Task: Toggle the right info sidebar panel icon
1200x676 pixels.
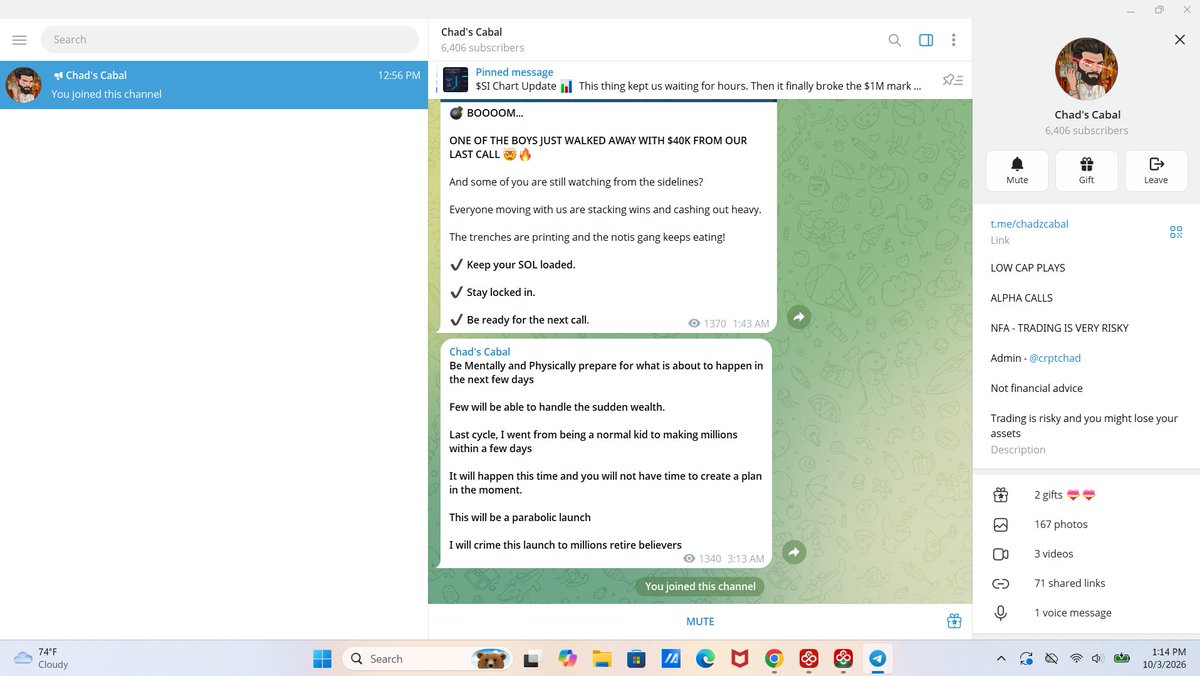Action: click(926, 40)
